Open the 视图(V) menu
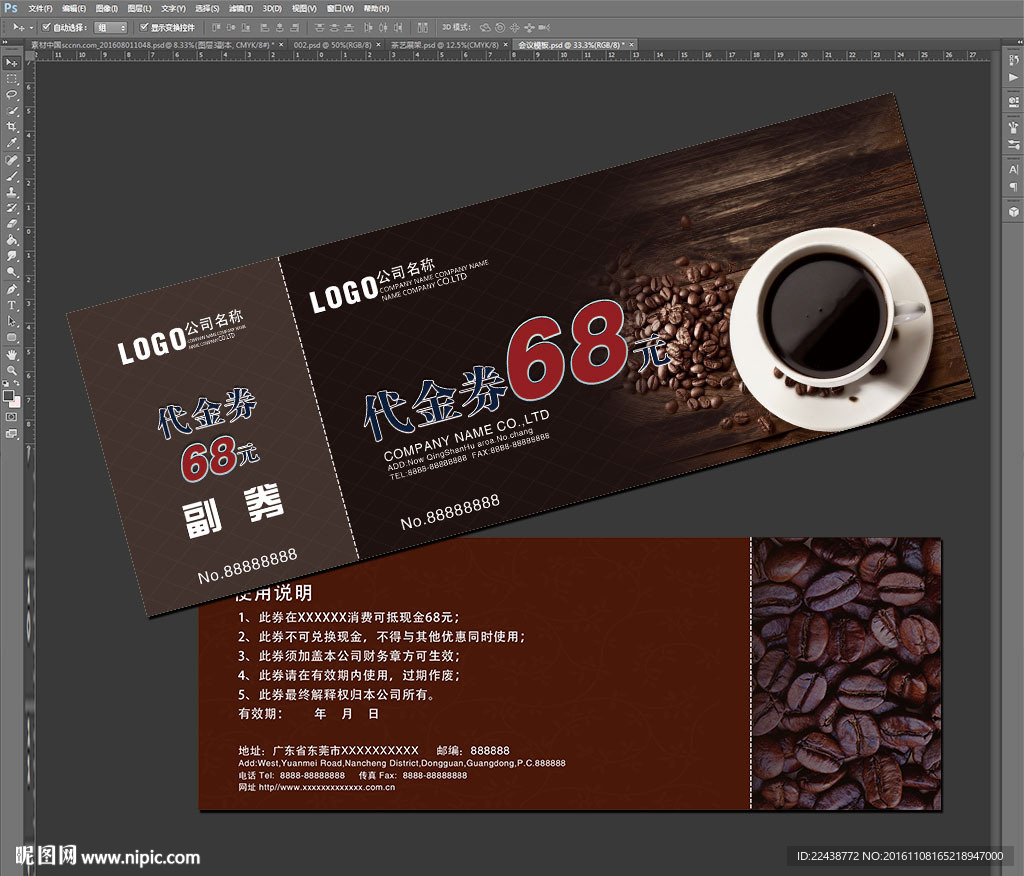This screenshot has width=1024, height=876. [x=304, y=8]
